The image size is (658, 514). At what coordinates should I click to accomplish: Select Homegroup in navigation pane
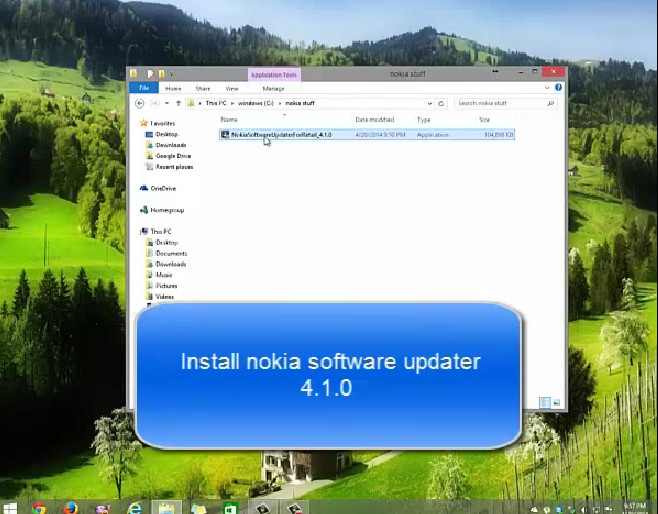click(162, 210)
